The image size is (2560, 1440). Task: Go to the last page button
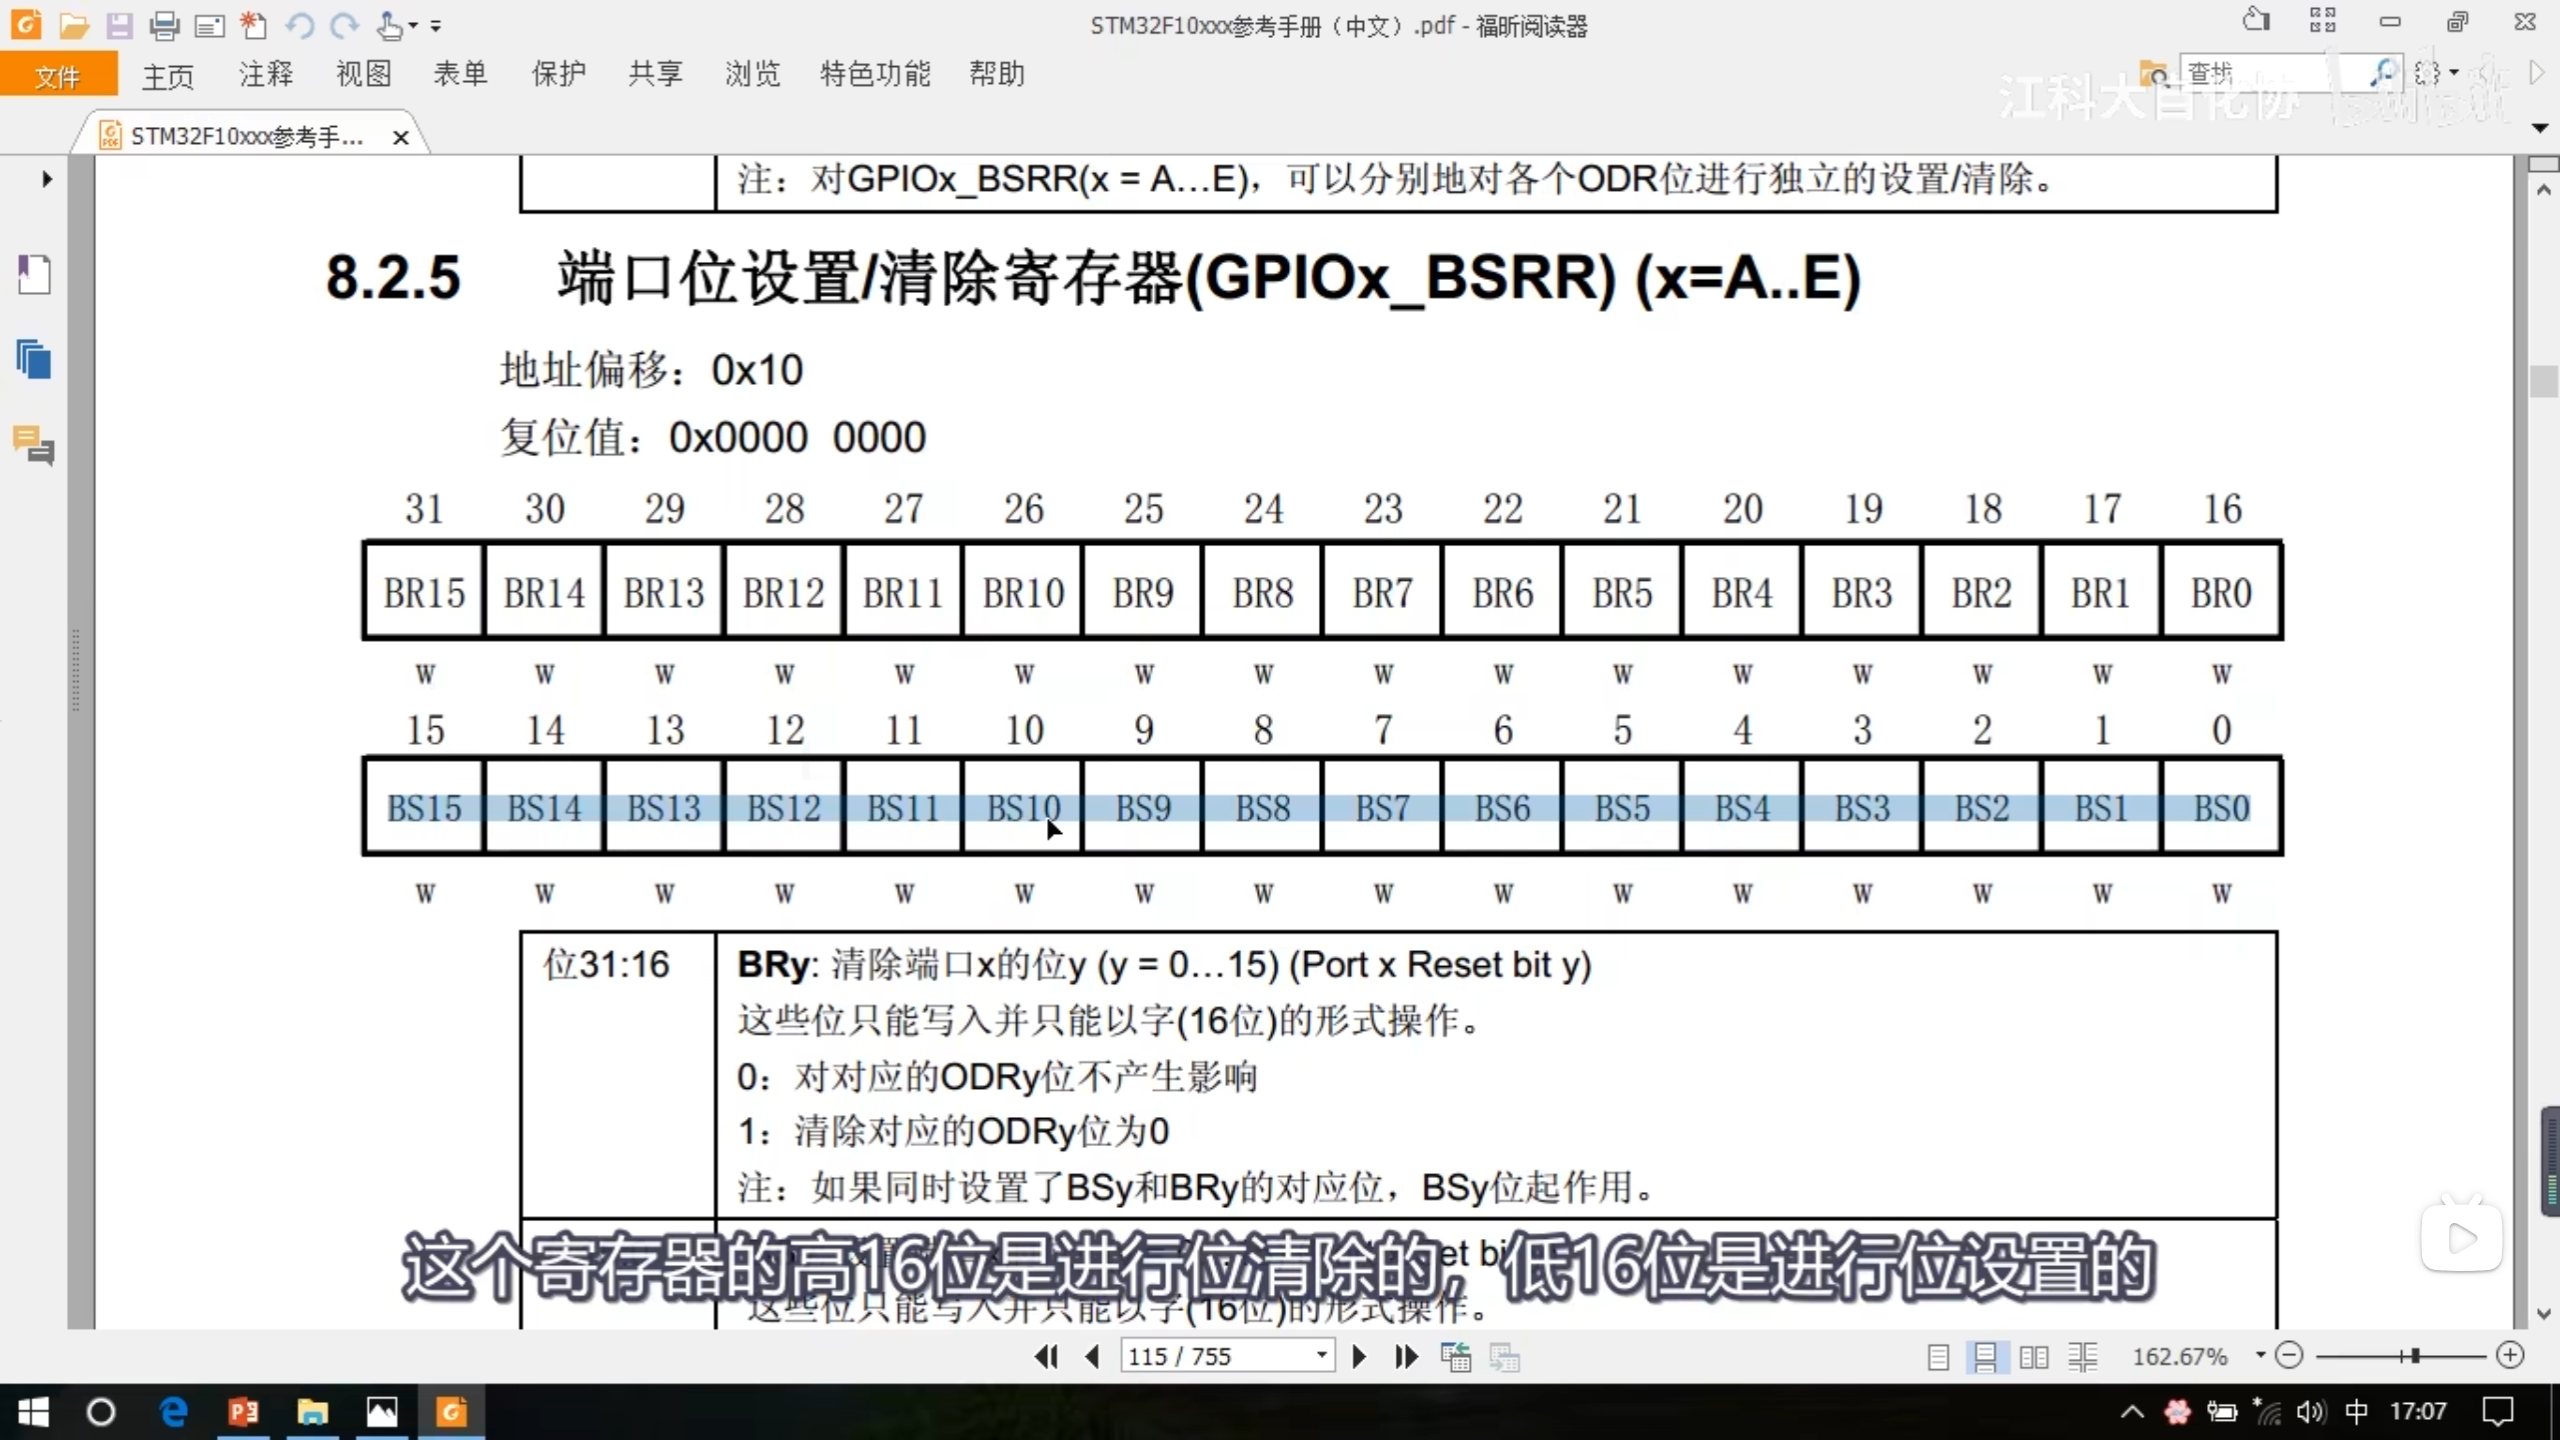1406,1356
